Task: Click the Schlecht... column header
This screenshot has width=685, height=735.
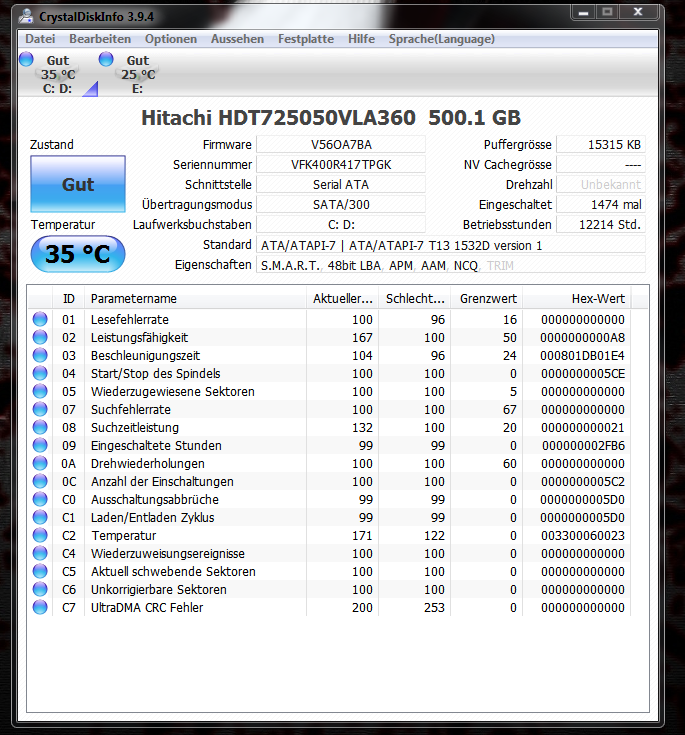Action: pyautogui.click(x=415, y=299)
